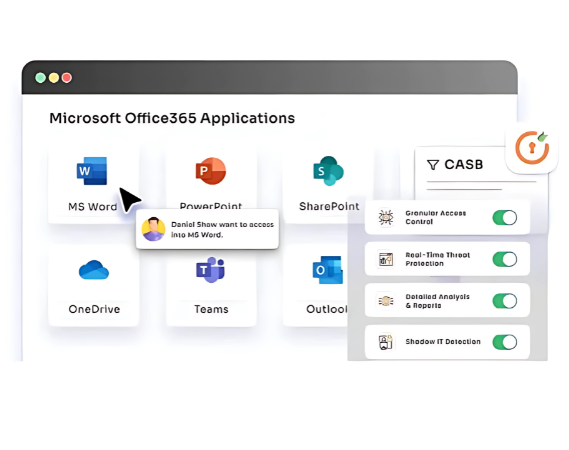Open the MS Word application icon
The height and width of the screenshot is (450, 569).
click(92, 171)
